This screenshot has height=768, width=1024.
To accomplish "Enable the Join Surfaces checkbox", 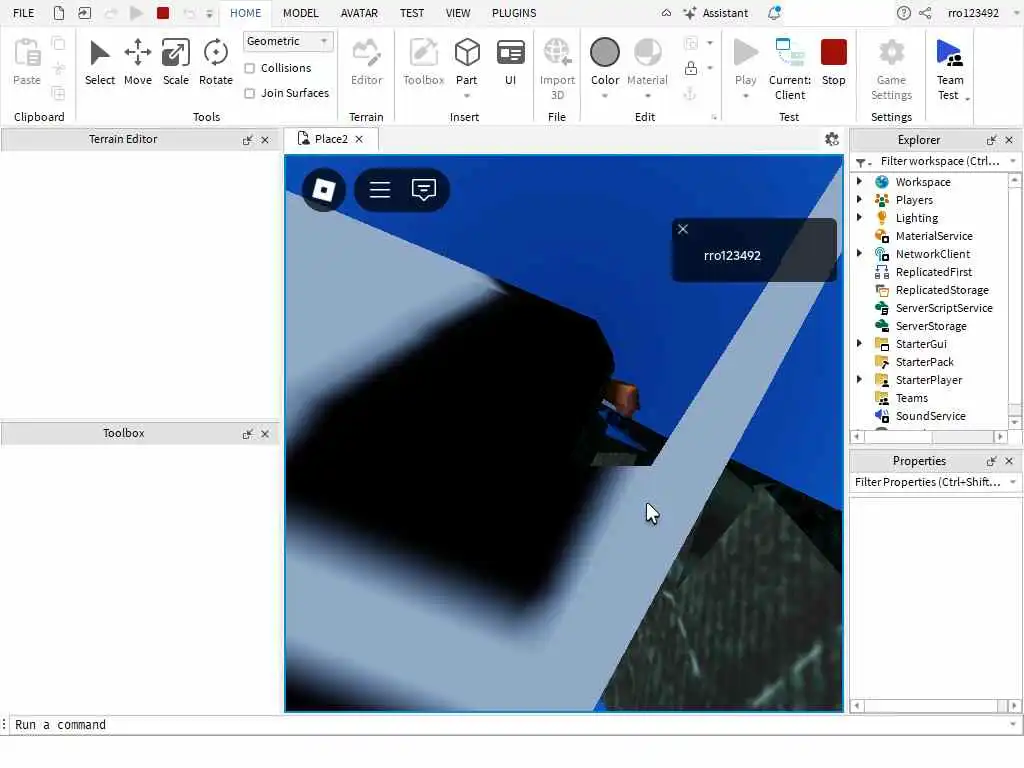I will coord(249,93).
